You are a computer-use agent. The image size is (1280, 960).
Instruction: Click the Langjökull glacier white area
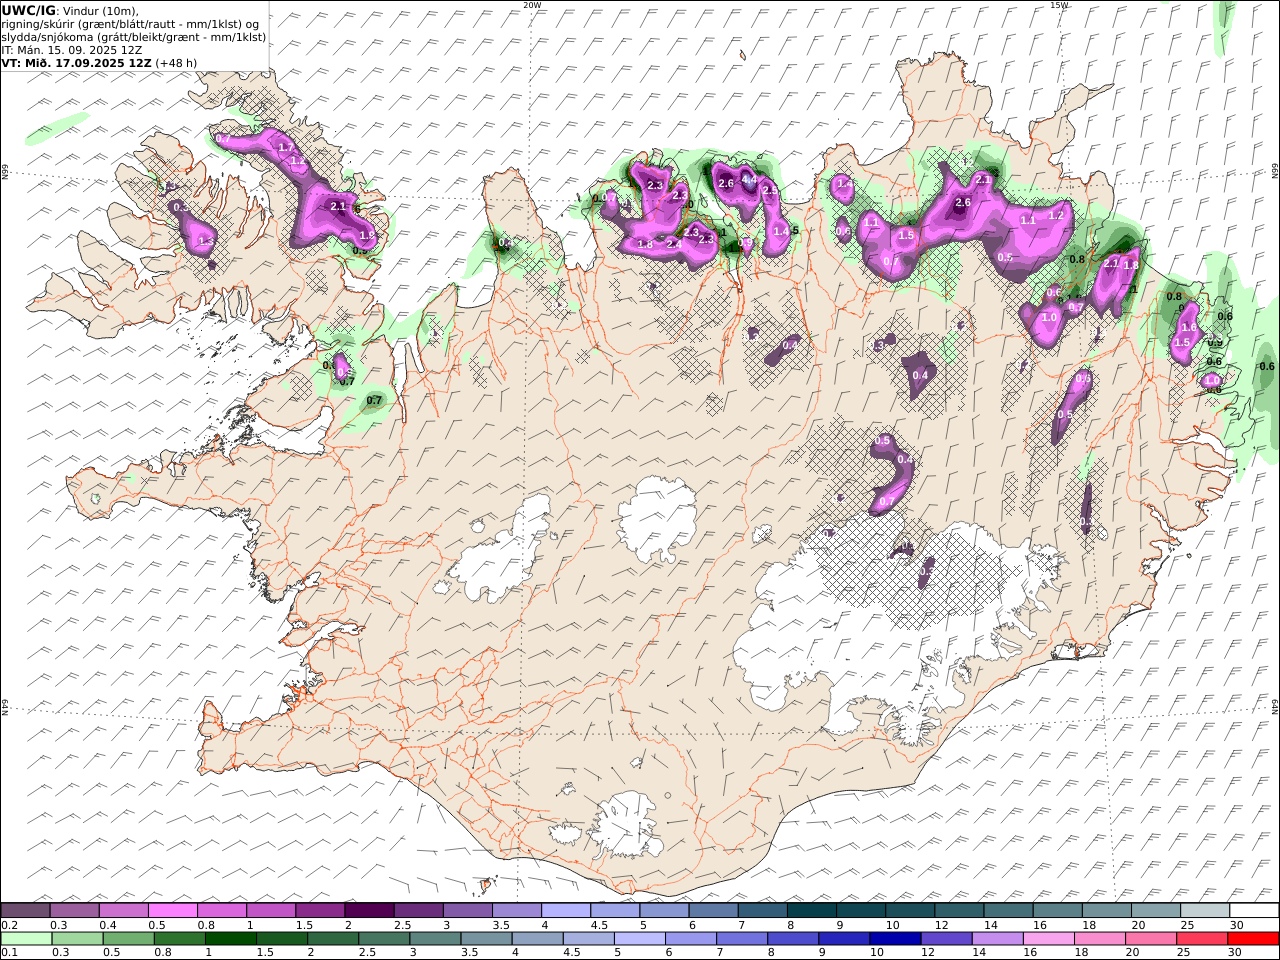coord(500,550)
